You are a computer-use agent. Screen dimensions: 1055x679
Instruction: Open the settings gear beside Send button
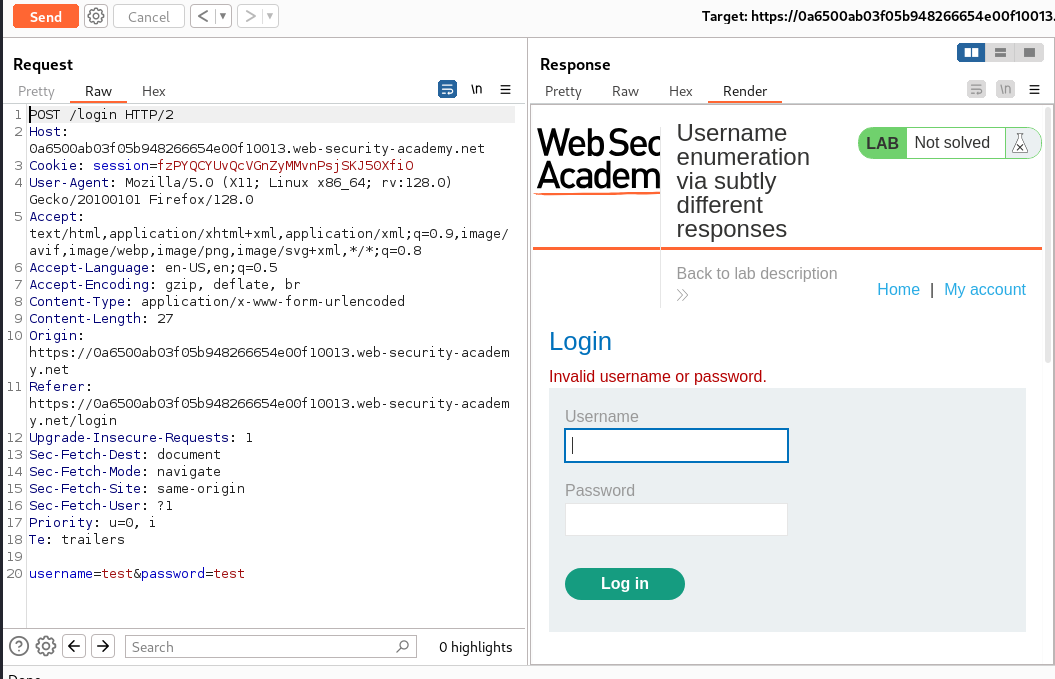click(96, 16)
